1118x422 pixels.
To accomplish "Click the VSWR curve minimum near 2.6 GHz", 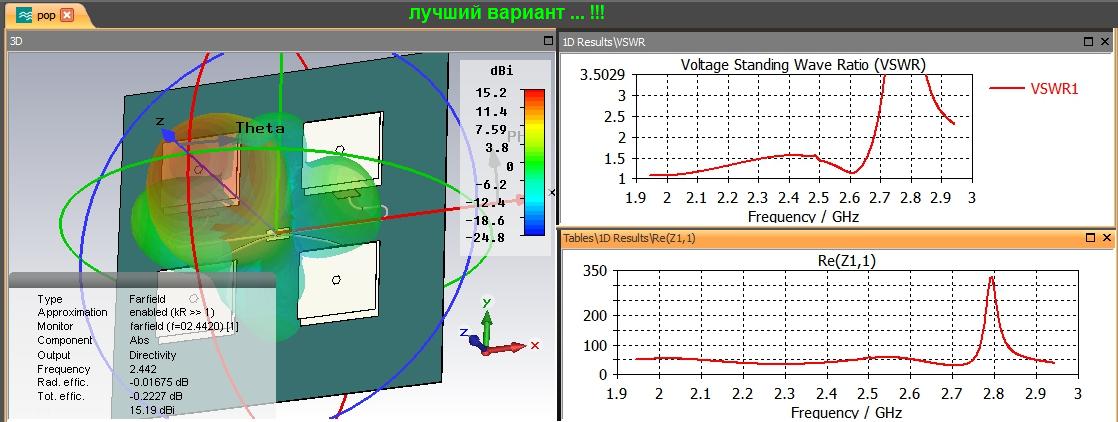I will coord(852,173).
